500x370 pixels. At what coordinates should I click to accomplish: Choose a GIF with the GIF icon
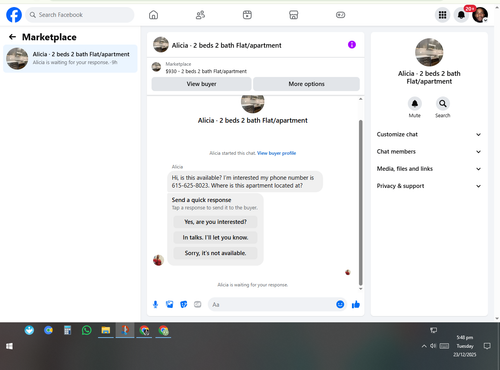click(x=198, y=304)
